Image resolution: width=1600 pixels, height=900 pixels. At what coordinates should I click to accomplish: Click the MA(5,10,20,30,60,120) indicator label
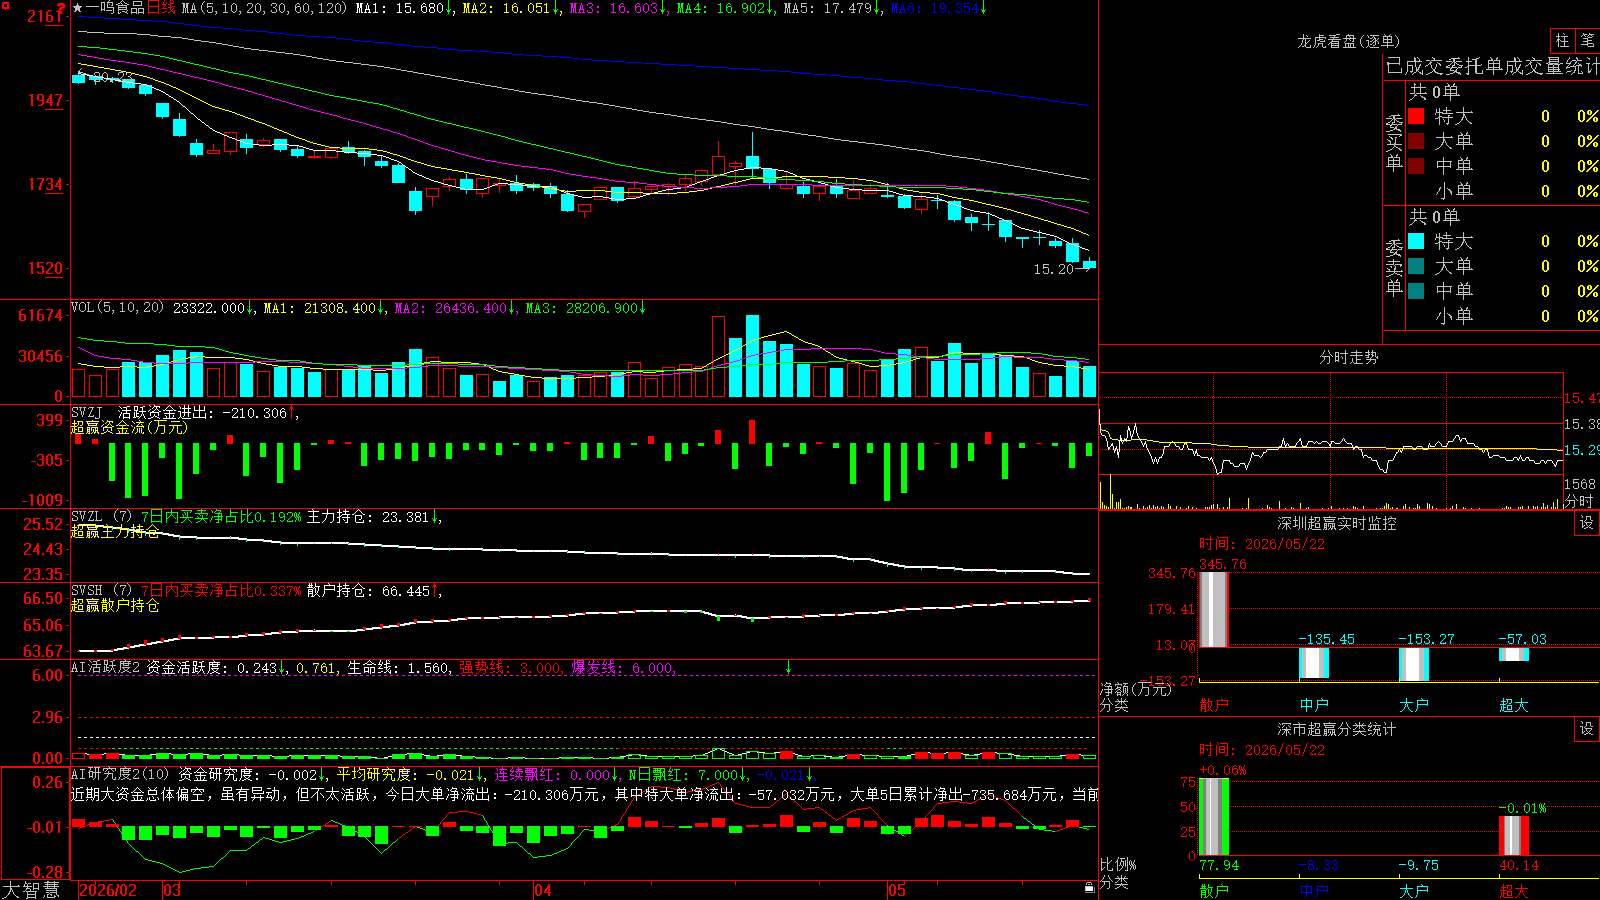[x=264, y=8]
